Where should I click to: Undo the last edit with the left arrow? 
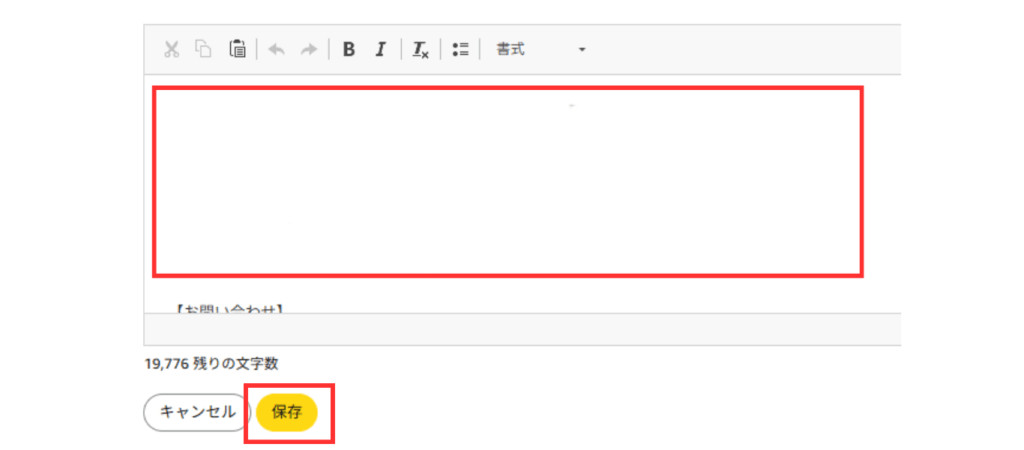[277, 50]
